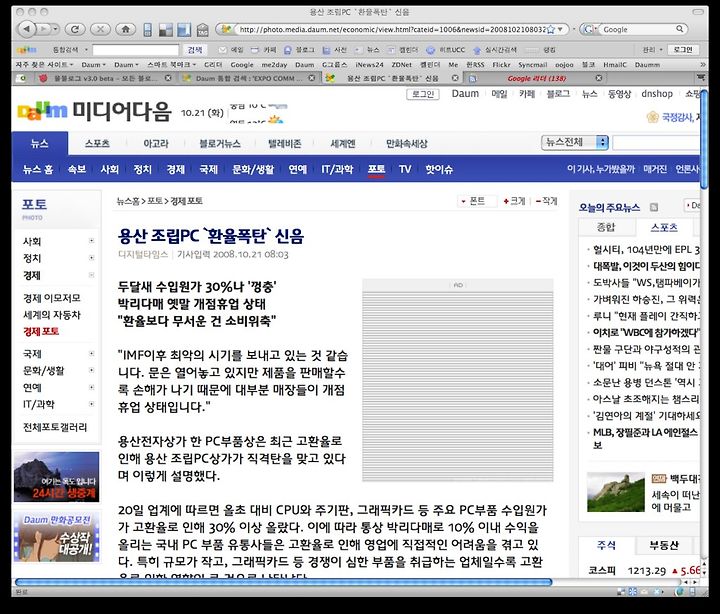Open the Google search engine selector dropdown
Image resolution: width=720 pixels, height=614 pixels.
(591, 29)
